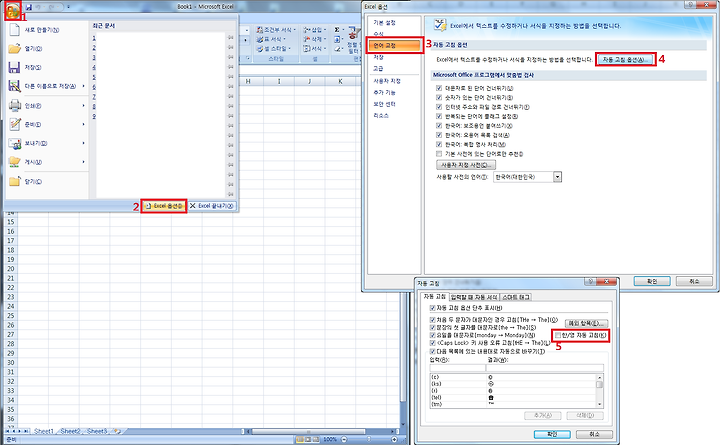The image size is (720, 445).
Task: Click the Zoom in plus button
Action: 394,439
